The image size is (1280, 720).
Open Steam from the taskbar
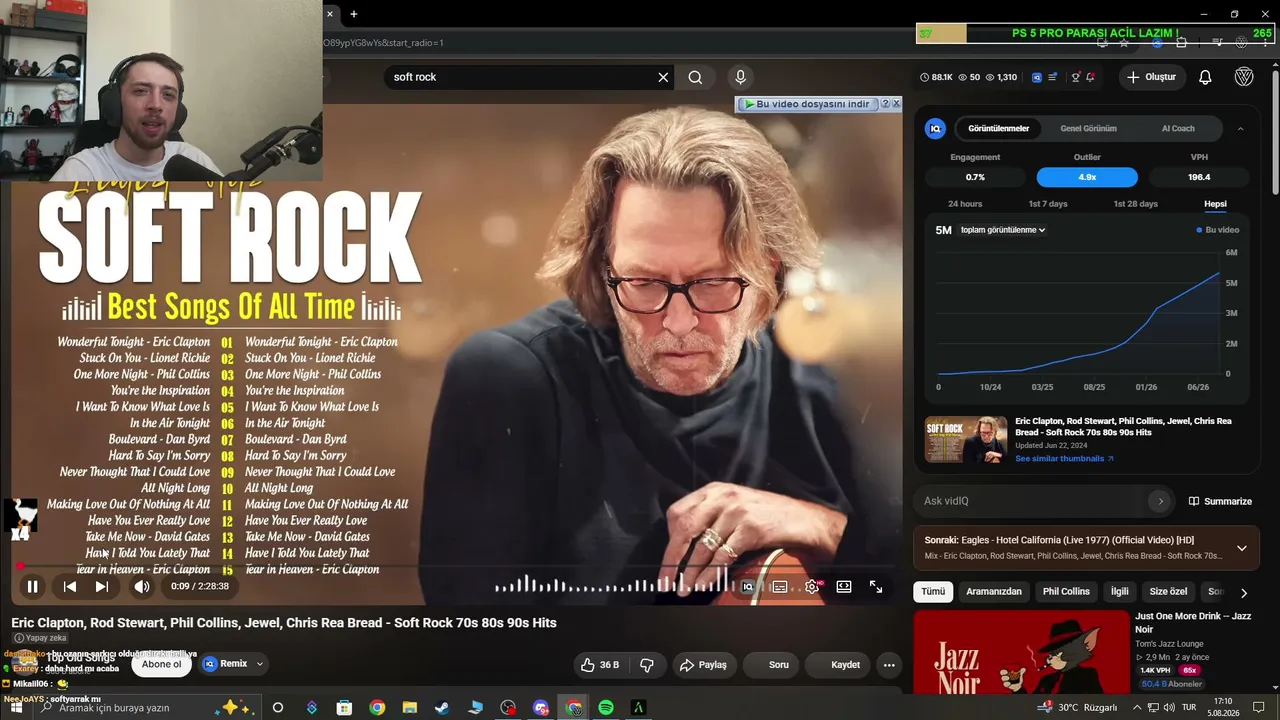441,708
